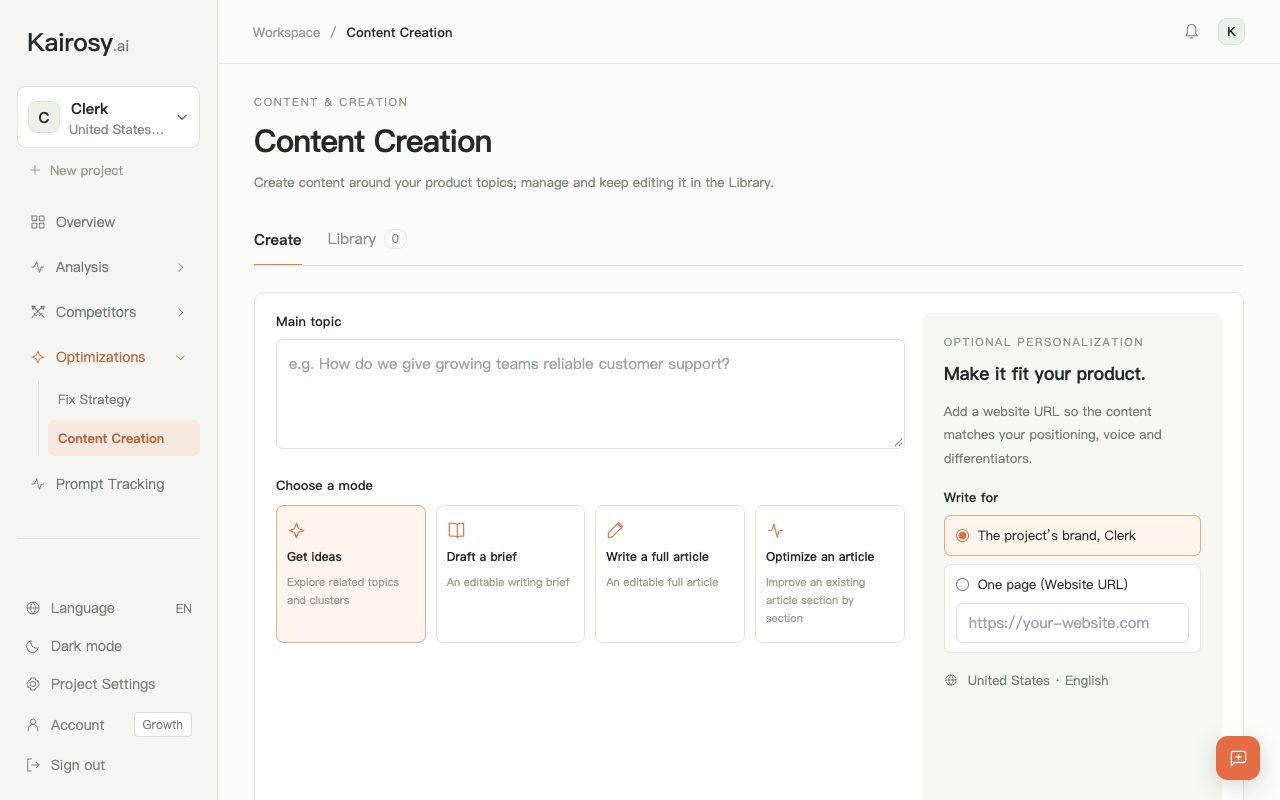Click the Optimizations sparkle icon

coord(38,357)
